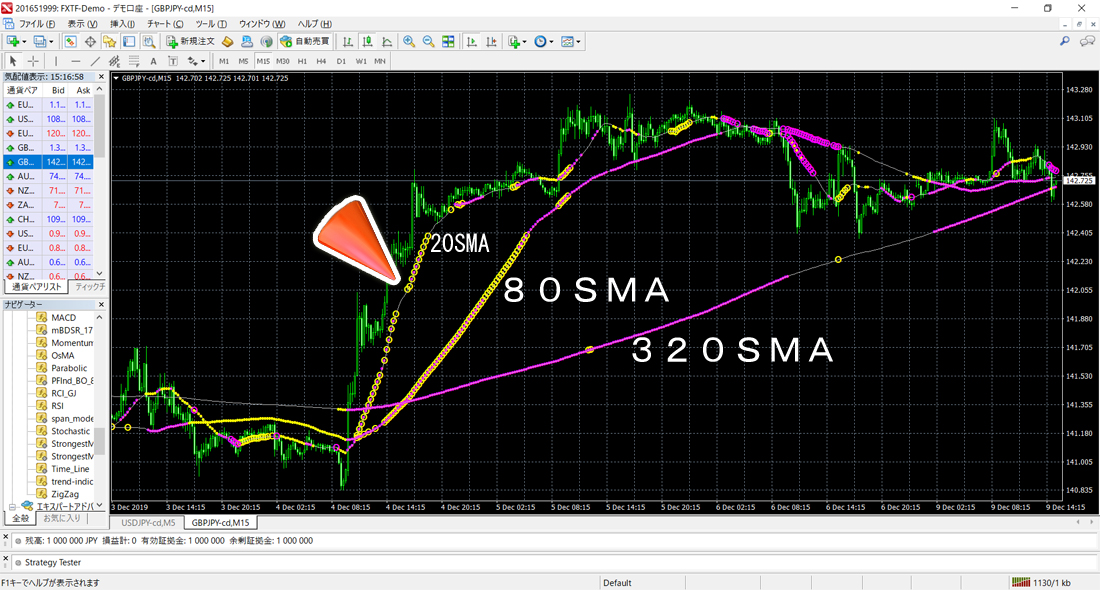Toggle the Market Watch window icon
Viewport: 1100px width, 590px height.
pyautogui.click(x=70, y=41)
